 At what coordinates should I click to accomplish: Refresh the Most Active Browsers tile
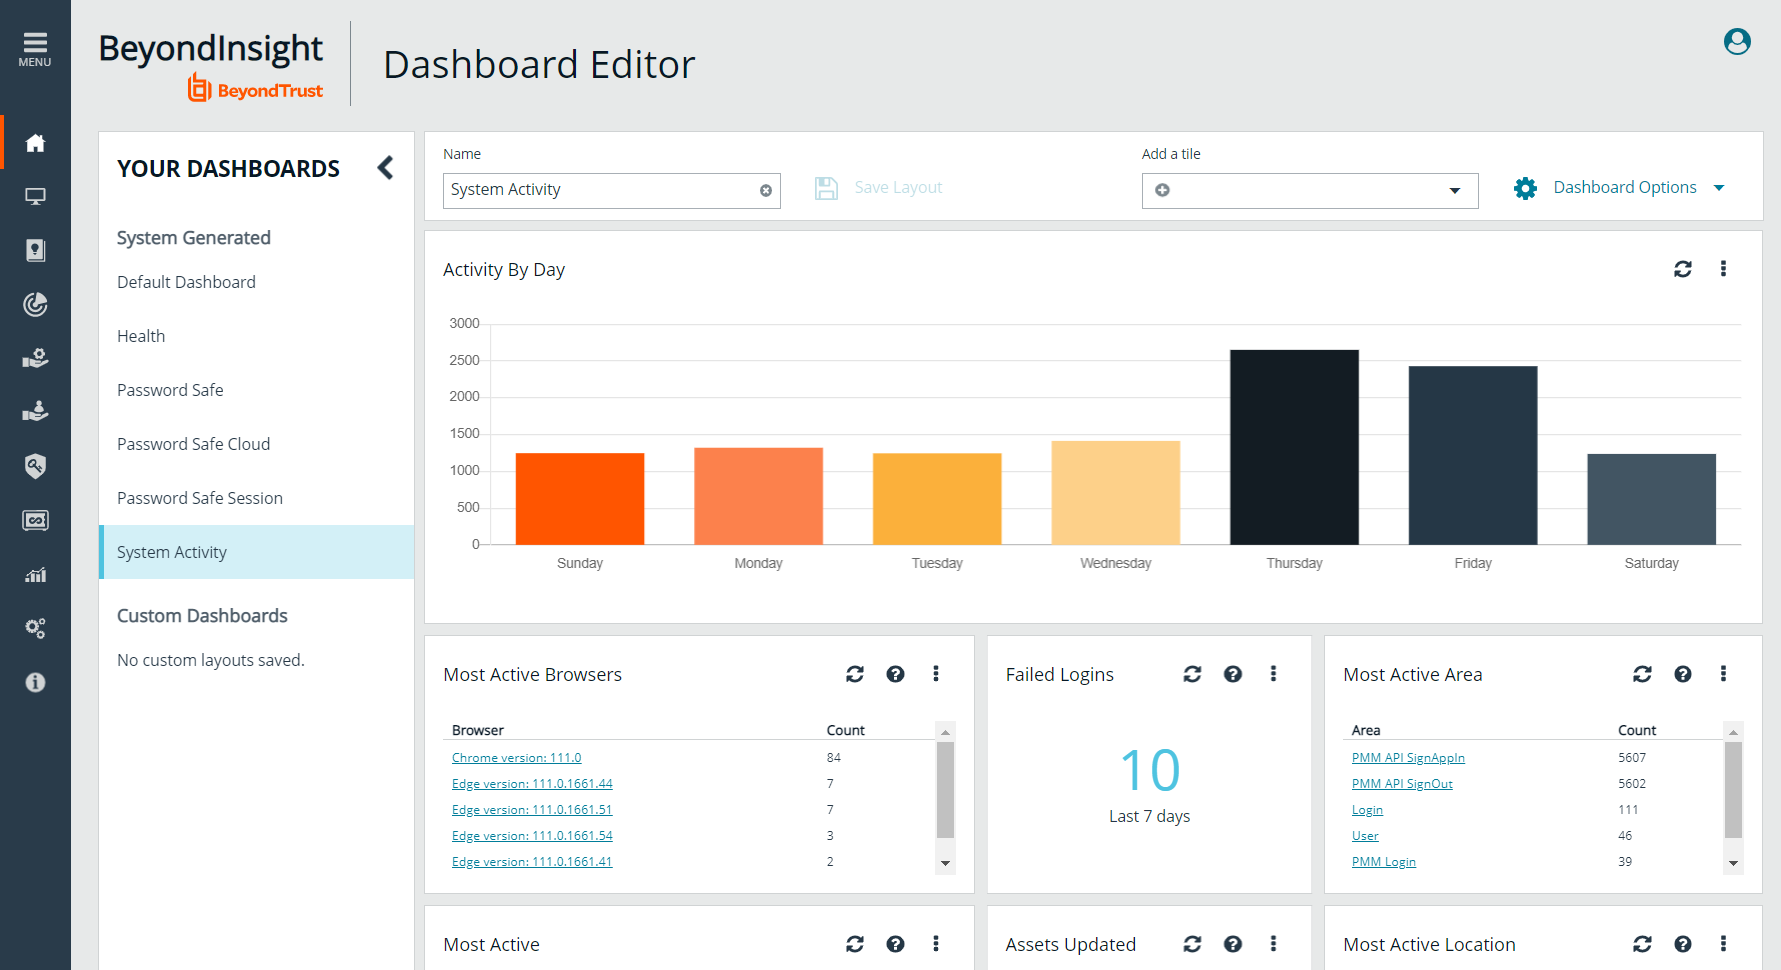pyautogui.click(x=855, y=674)
